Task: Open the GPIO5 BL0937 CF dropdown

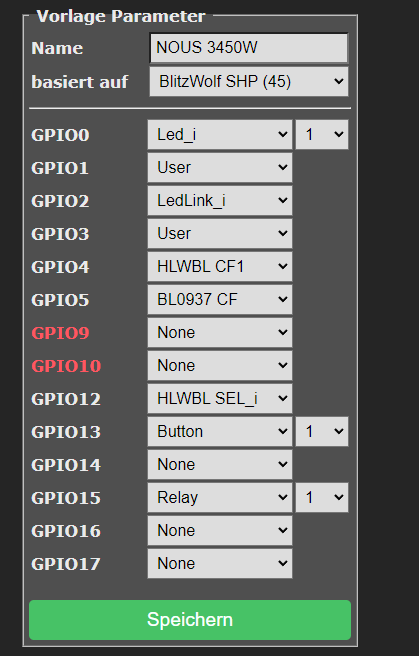Action: coord(220,300)
